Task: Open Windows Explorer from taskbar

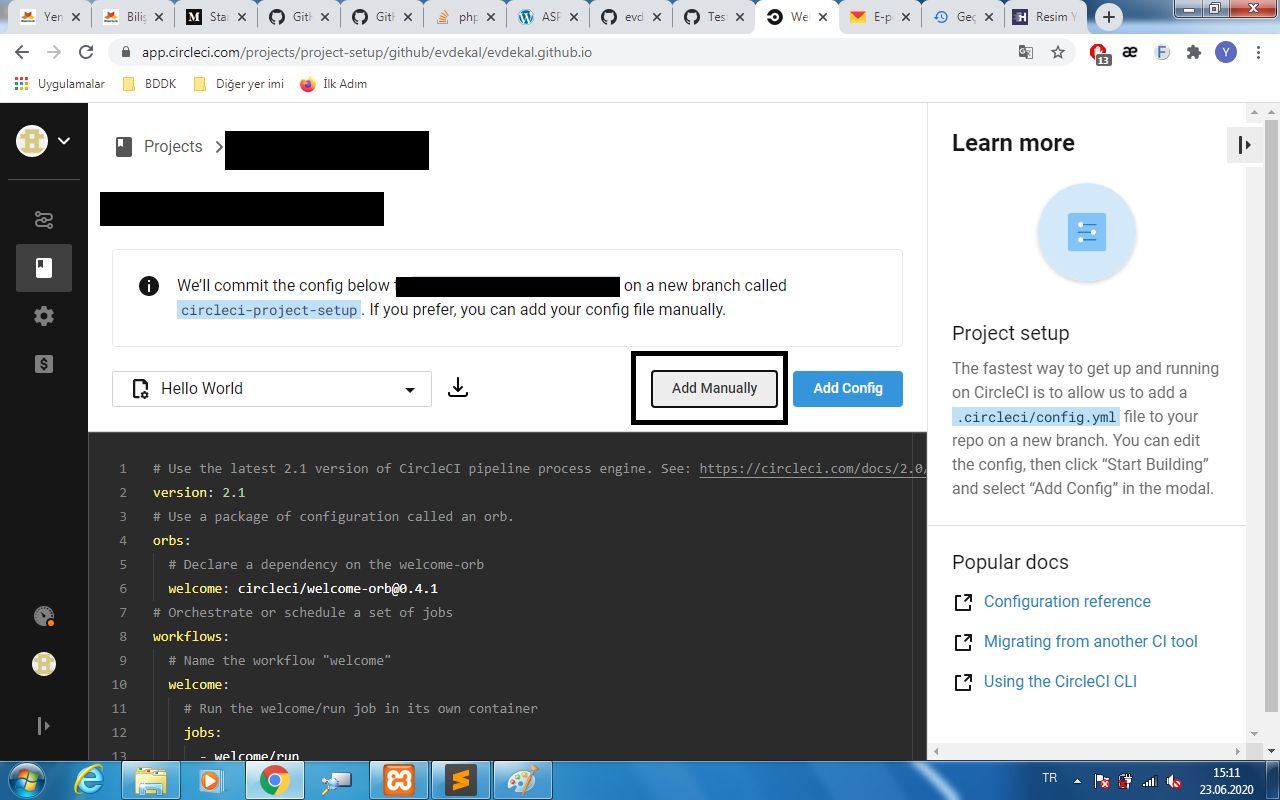Action: pyautogui.click(x=151, y=780)
